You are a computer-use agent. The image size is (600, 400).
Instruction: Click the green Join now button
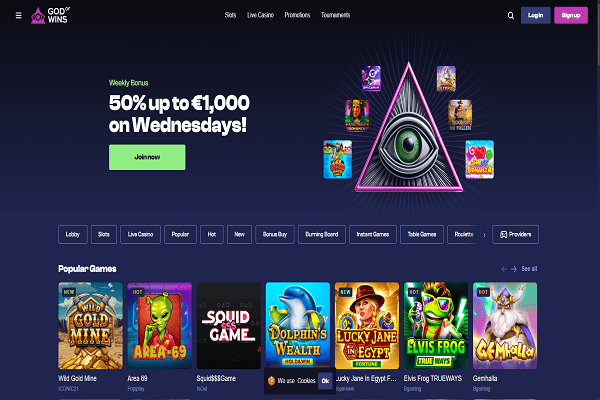(x=147, y=157)
